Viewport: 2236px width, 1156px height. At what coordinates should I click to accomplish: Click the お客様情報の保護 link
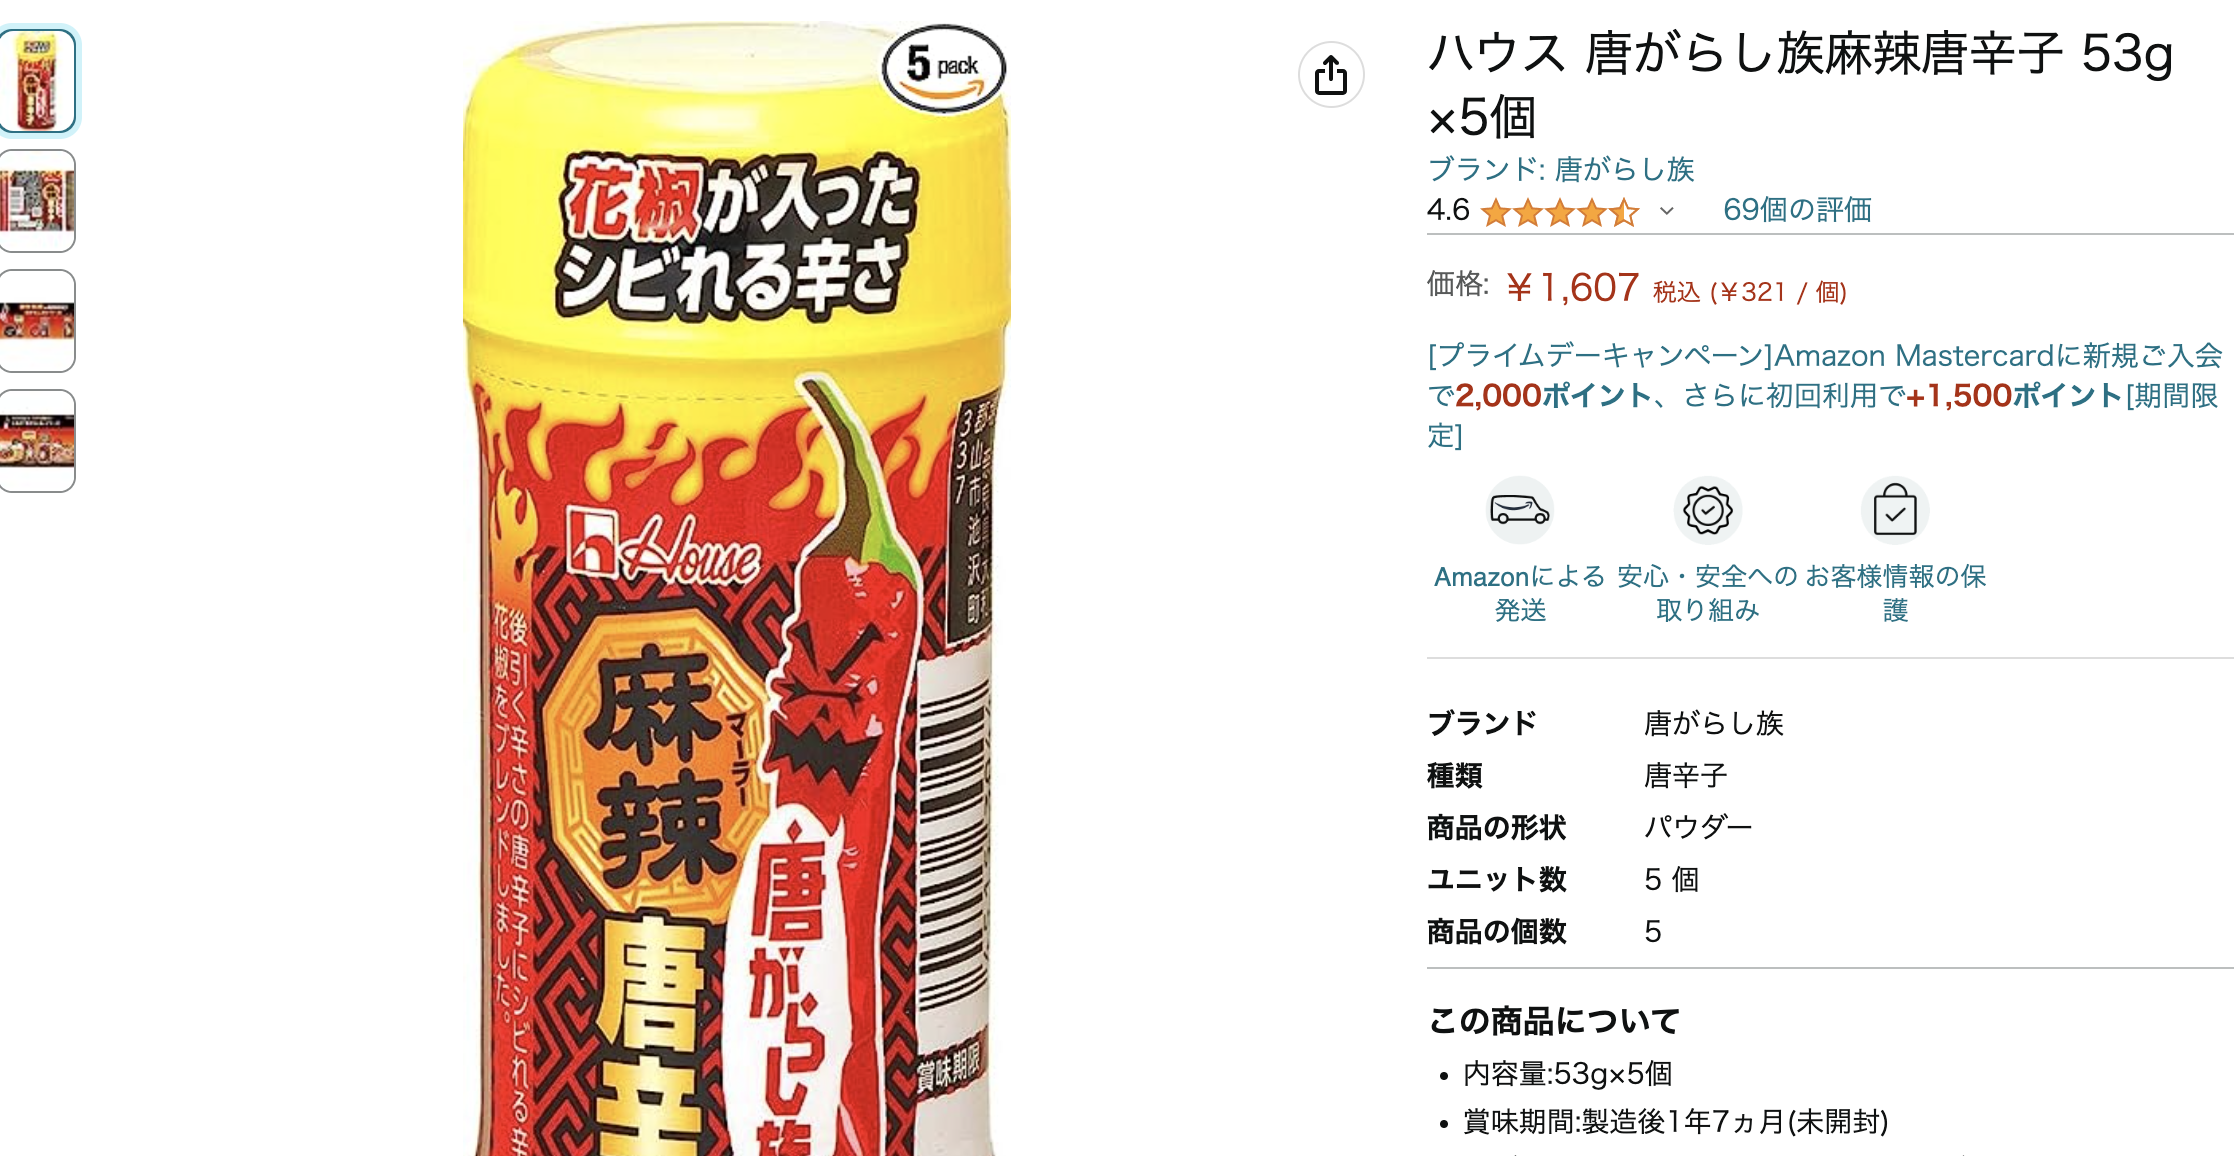(1895, 593)
